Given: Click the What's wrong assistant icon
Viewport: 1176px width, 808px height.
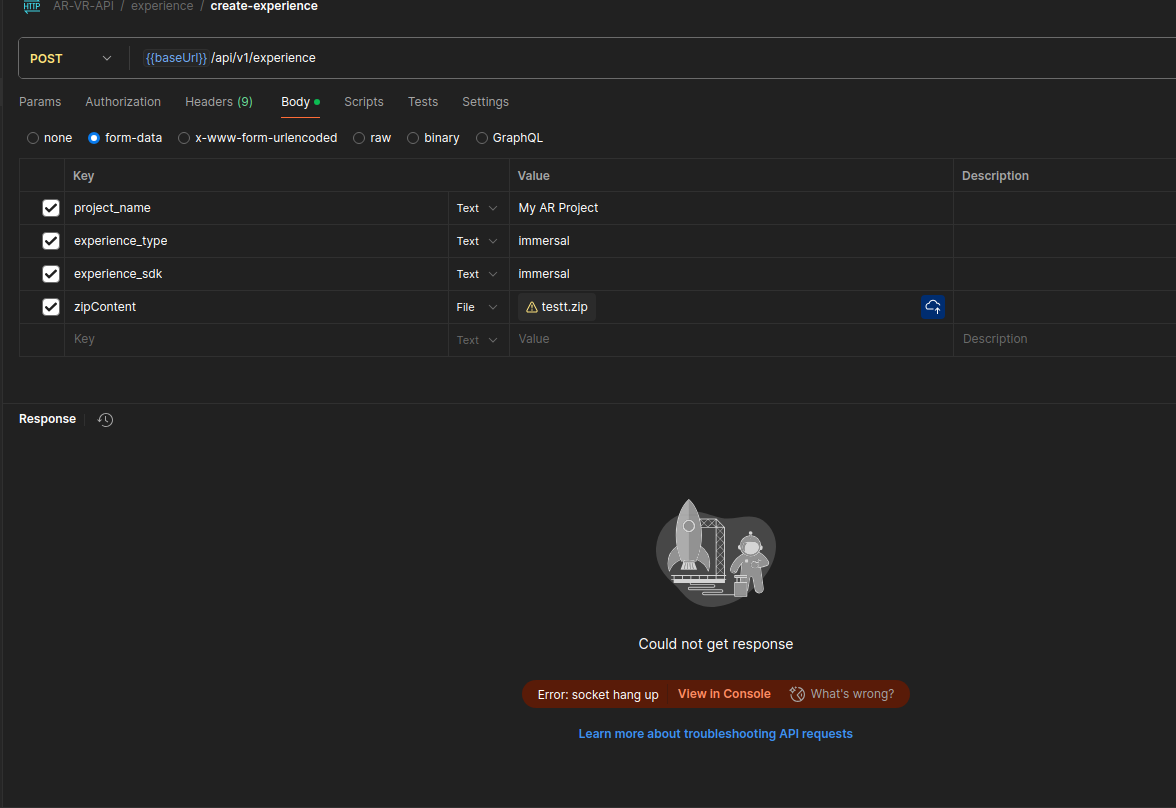Looking at the screenshot, I should coord(797,694).
